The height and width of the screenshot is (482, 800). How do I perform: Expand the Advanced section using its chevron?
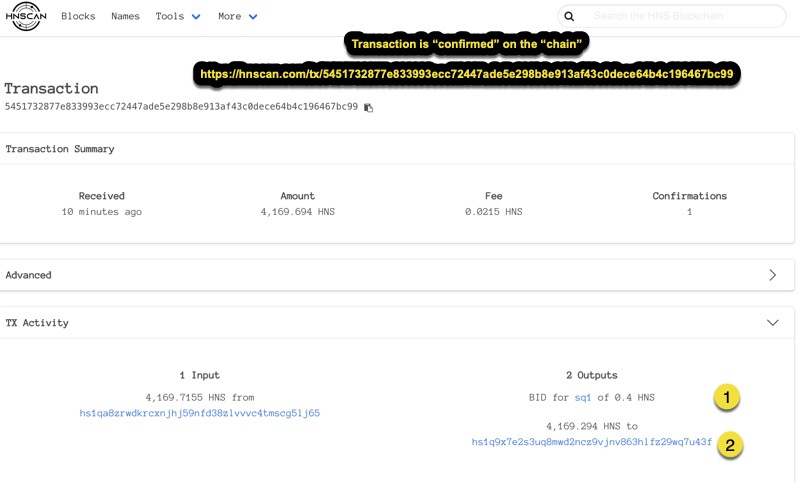pos(772,275)
